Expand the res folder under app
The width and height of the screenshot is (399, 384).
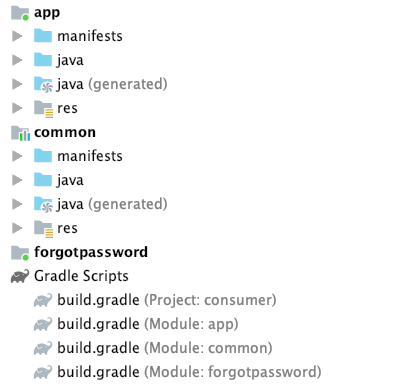tap(17, 108)
